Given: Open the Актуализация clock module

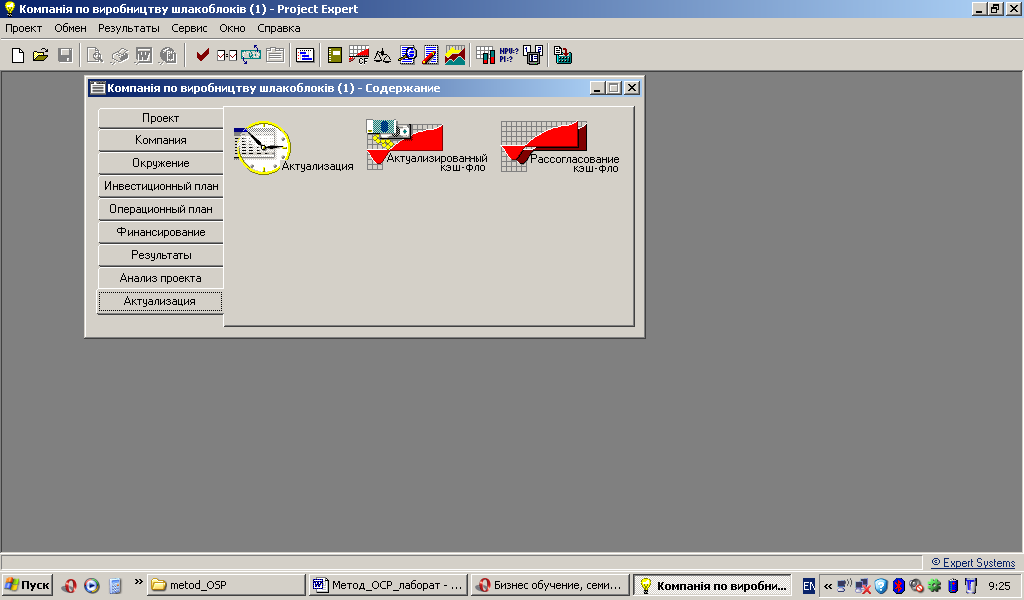Looking at the screenshot, I should (x=293, y=148).
